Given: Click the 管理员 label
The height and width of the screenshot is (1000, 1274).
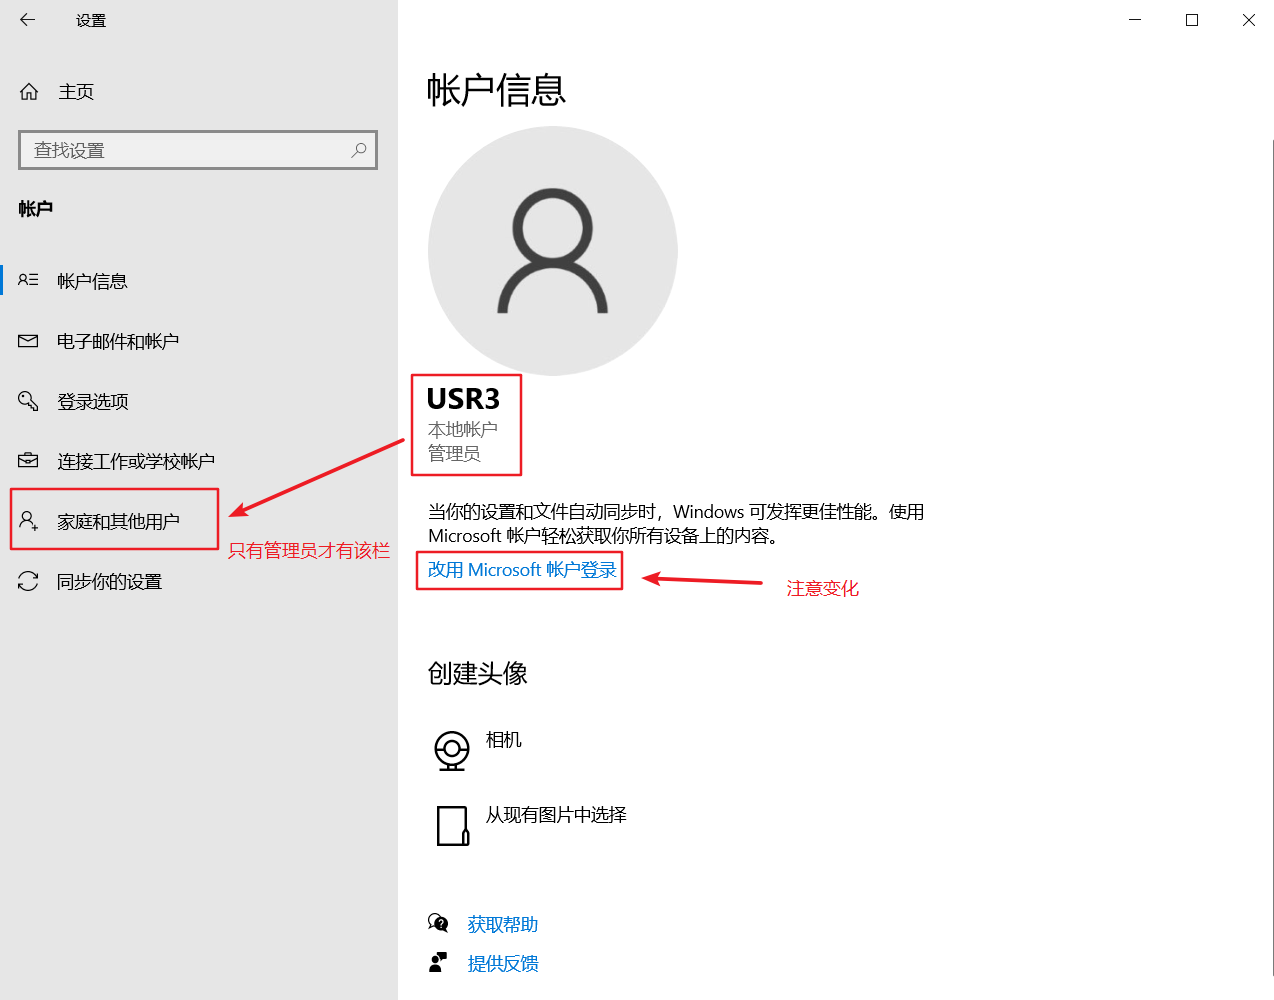Looking at the screenshot, I should pyautogui.click(x=454, y=453).
